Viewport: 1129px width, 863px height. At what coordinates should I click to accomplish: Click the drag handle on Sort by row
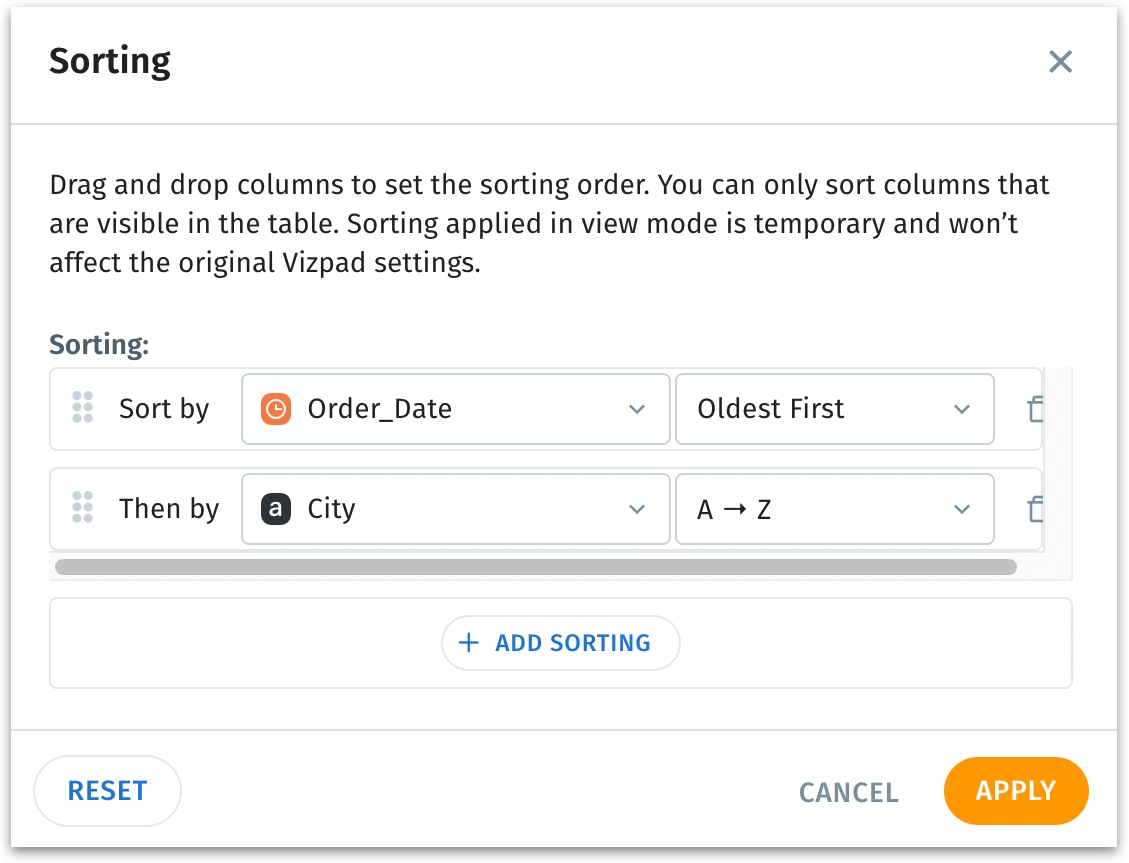[x=83, y=408]
